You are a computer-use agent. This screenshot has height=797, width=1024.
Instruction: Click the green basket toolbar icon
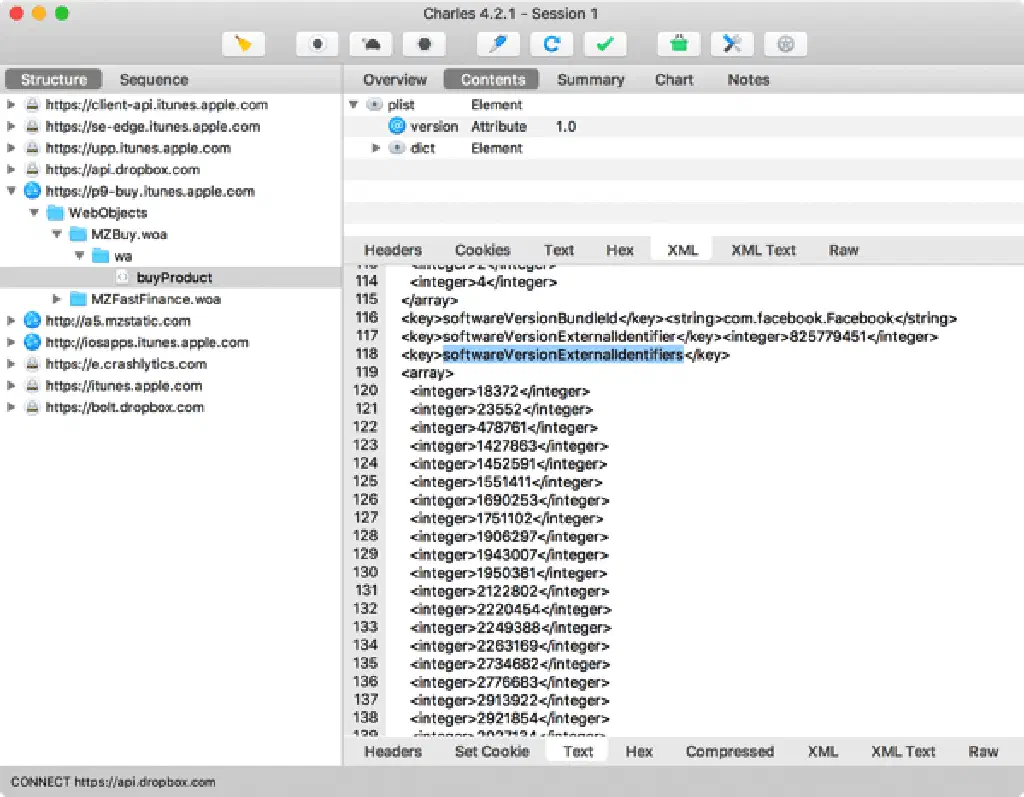(x=678, y=44)
